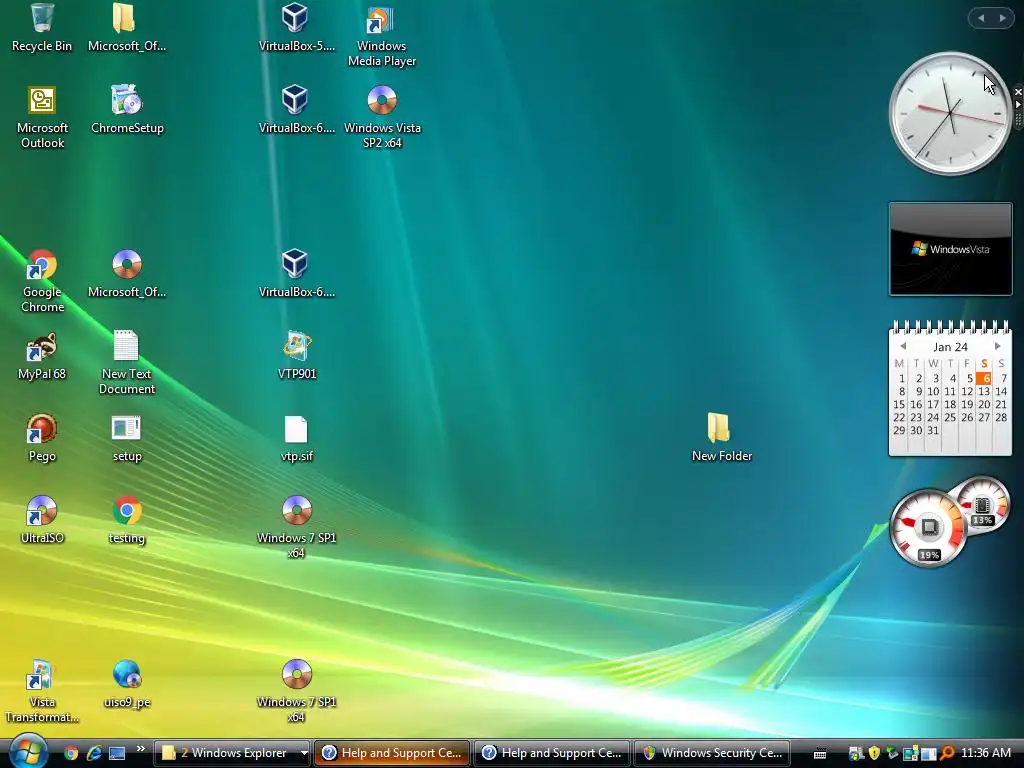Click the 11:36 AM taskbar clock

pyautogui.click(x=985, y=753)
